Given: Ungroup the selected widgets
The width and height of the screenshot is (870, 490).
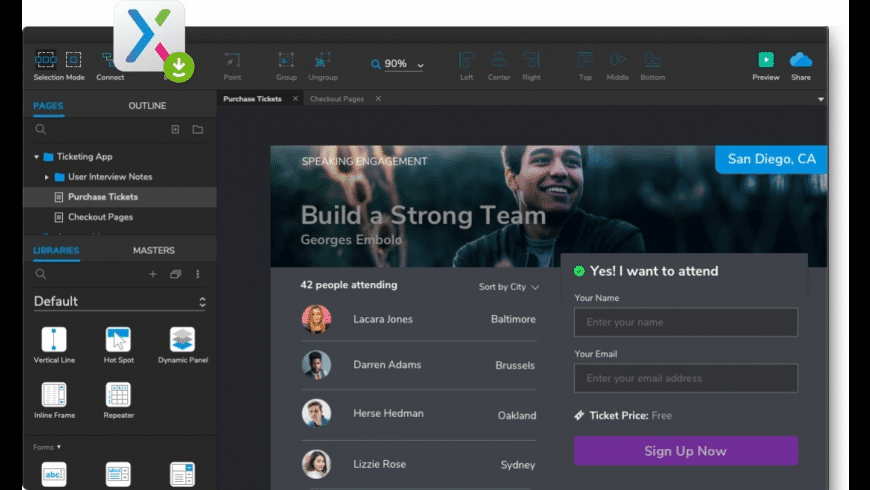Looking at the screenshot, I should click(323, 66).
